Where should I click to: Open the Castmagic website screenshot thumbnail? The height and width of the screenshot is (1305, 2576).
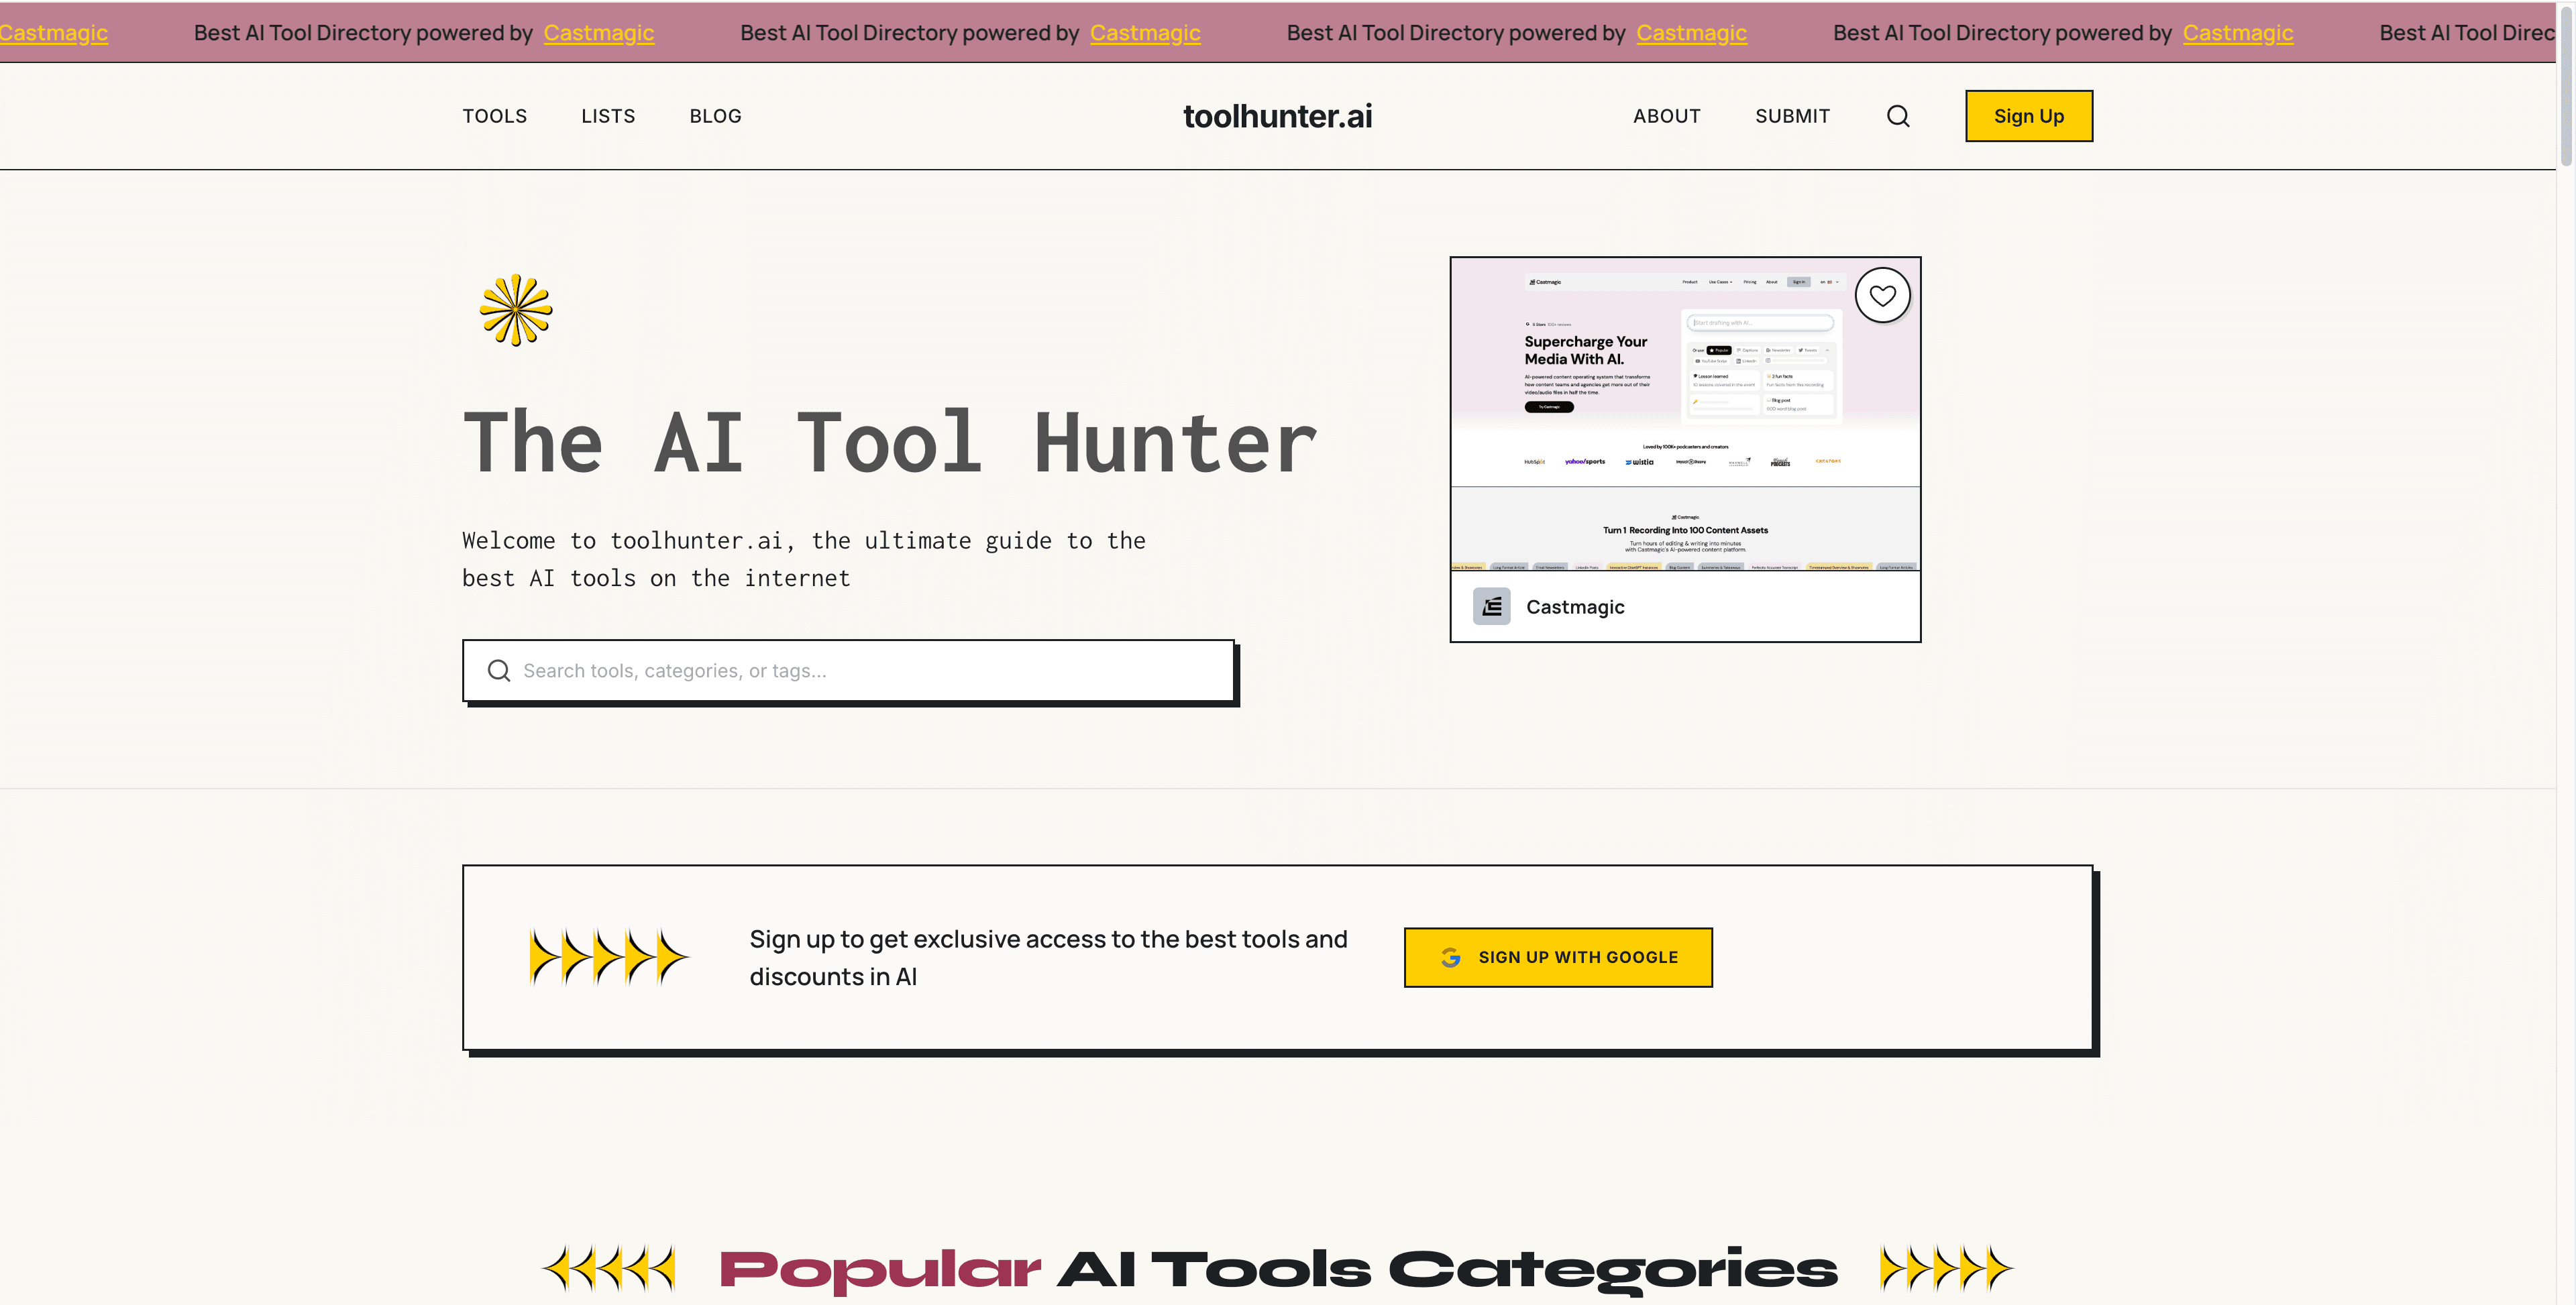[x=1685, y=414]
